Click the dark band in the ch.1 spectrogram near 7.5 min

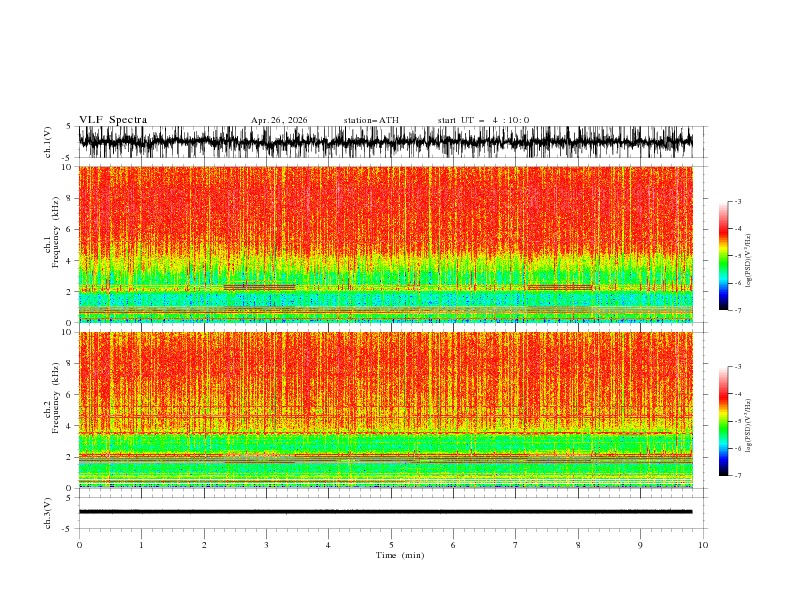pos(559,287)
